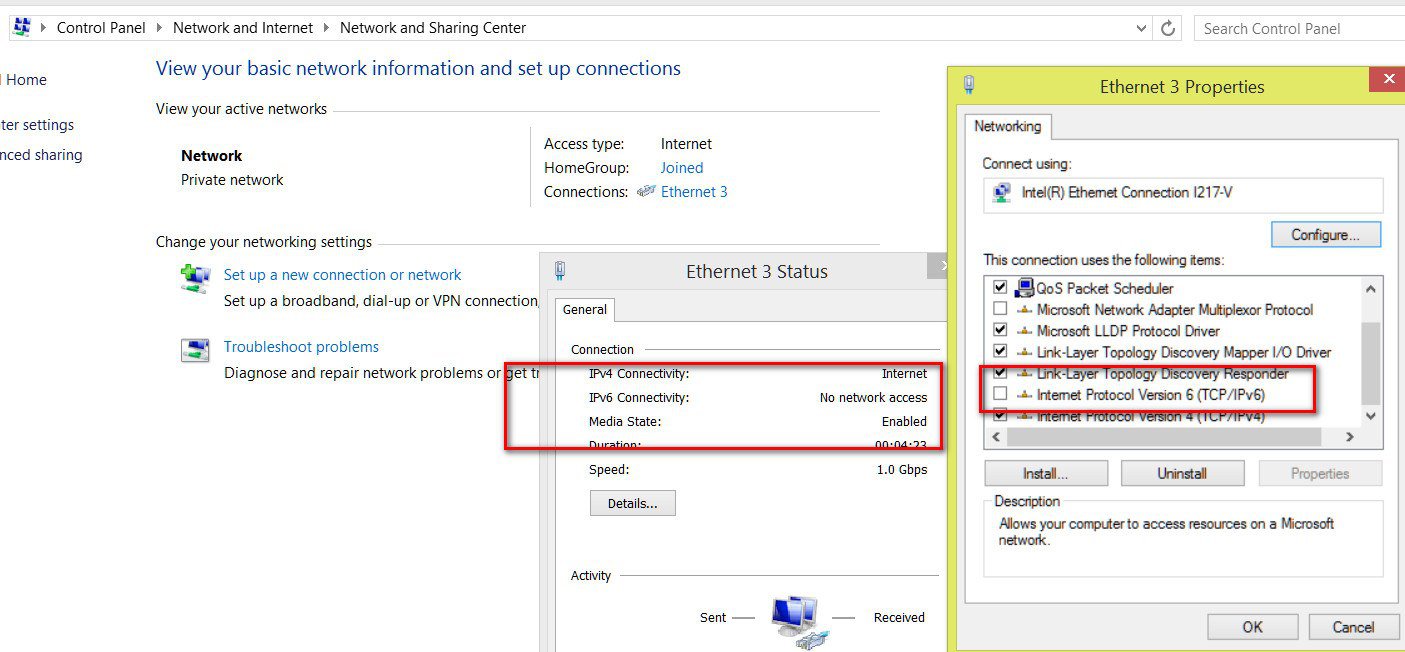Viewport: 1405px width, 652px height.
Task: Select the Link-Layer Topology Discovery Responder icon
Action: click(x=1024, y=373)
